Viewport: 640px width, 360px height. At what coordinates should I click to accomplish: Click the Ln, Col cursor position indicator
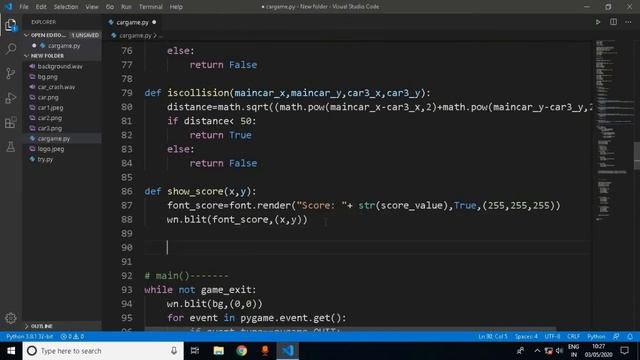[x=493, y=336]
